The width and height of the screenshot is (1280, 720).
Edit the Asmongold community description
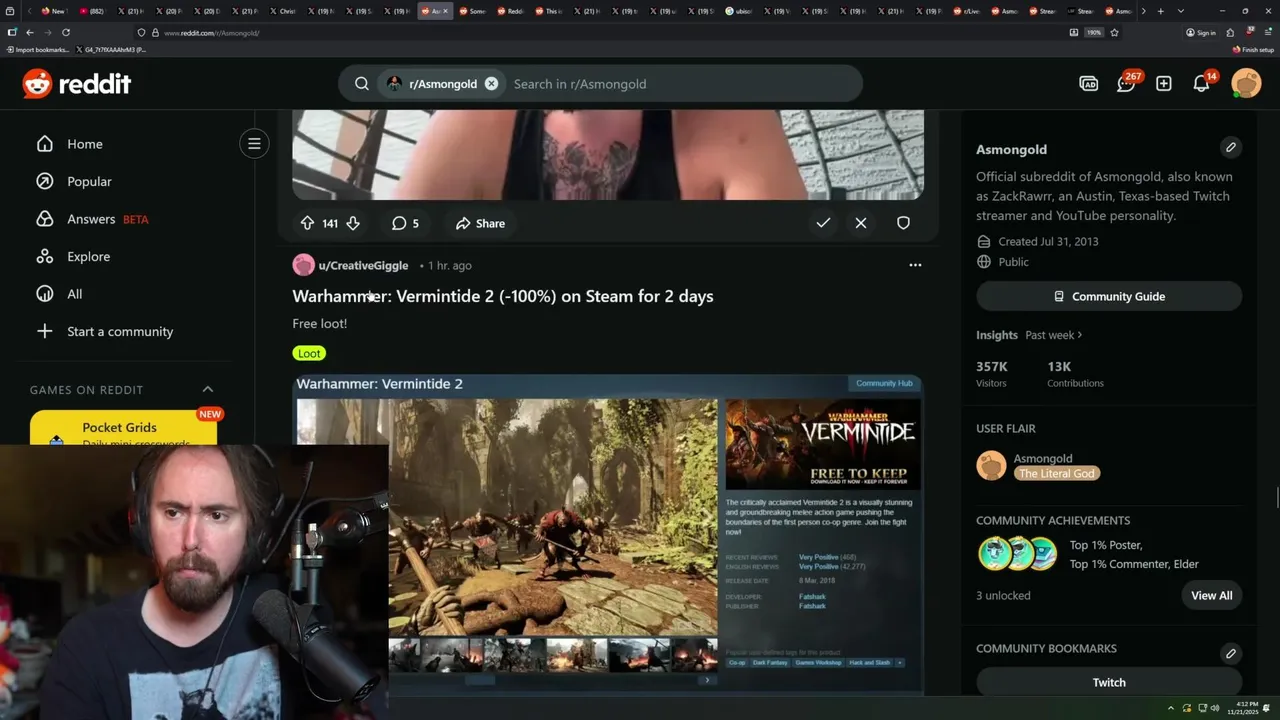pyautogui.click(x=1231, y=147)
